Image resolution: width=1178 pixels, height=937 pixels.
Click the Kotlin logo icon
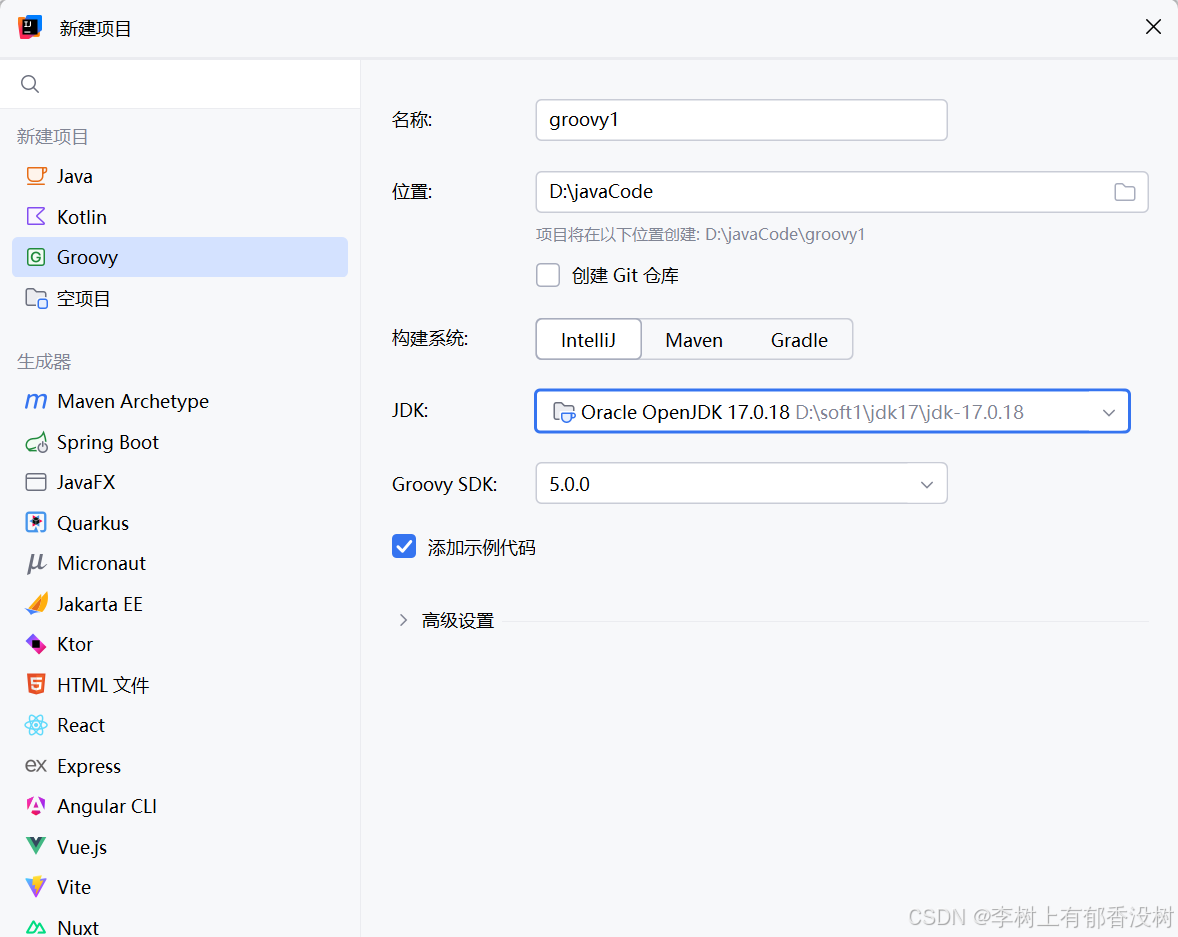click(x=36, y=216)
